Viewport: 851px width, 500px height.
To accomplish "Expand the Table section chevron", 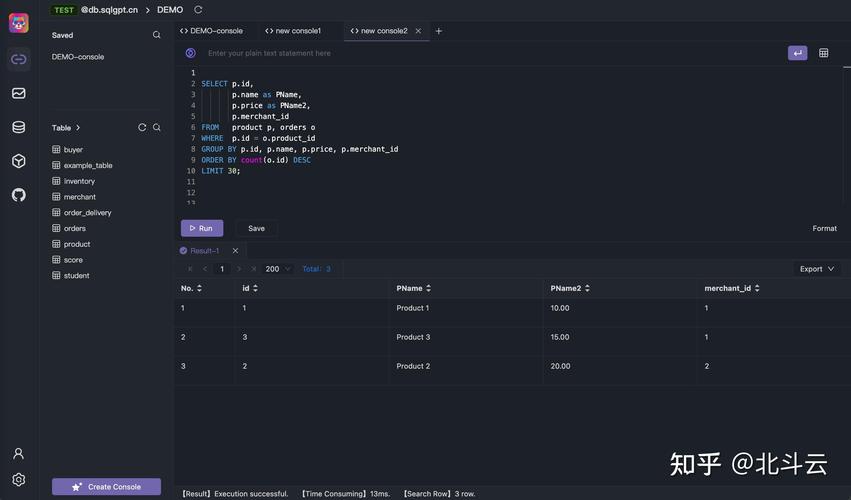I will coord(78,128).
